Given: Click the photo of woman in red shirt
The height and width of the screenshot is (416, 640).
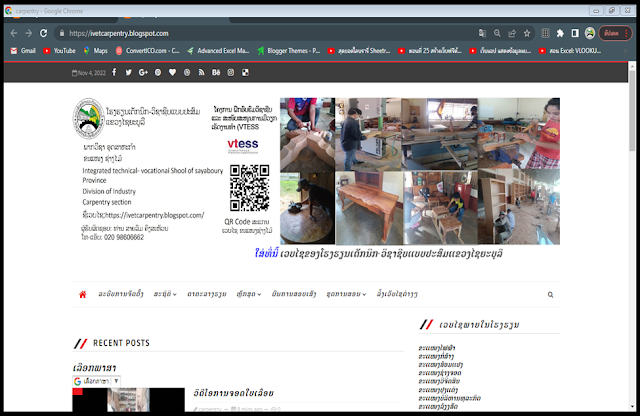Looking at the screenshot, I should coord(519,133).
